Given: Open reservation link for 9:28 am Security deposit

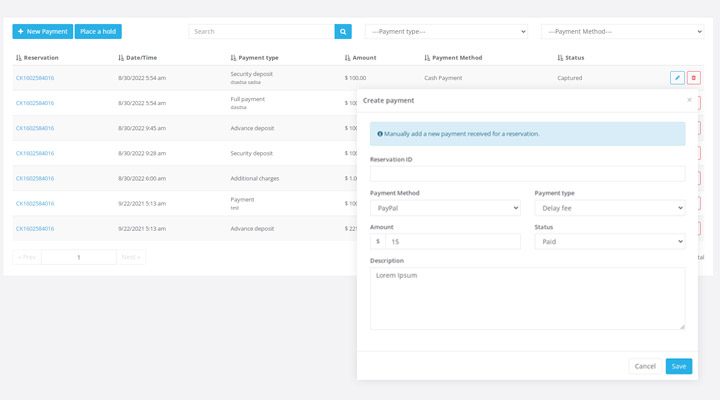Looking at the screenshot, I should pyautogui.click(x=35, y=153).
